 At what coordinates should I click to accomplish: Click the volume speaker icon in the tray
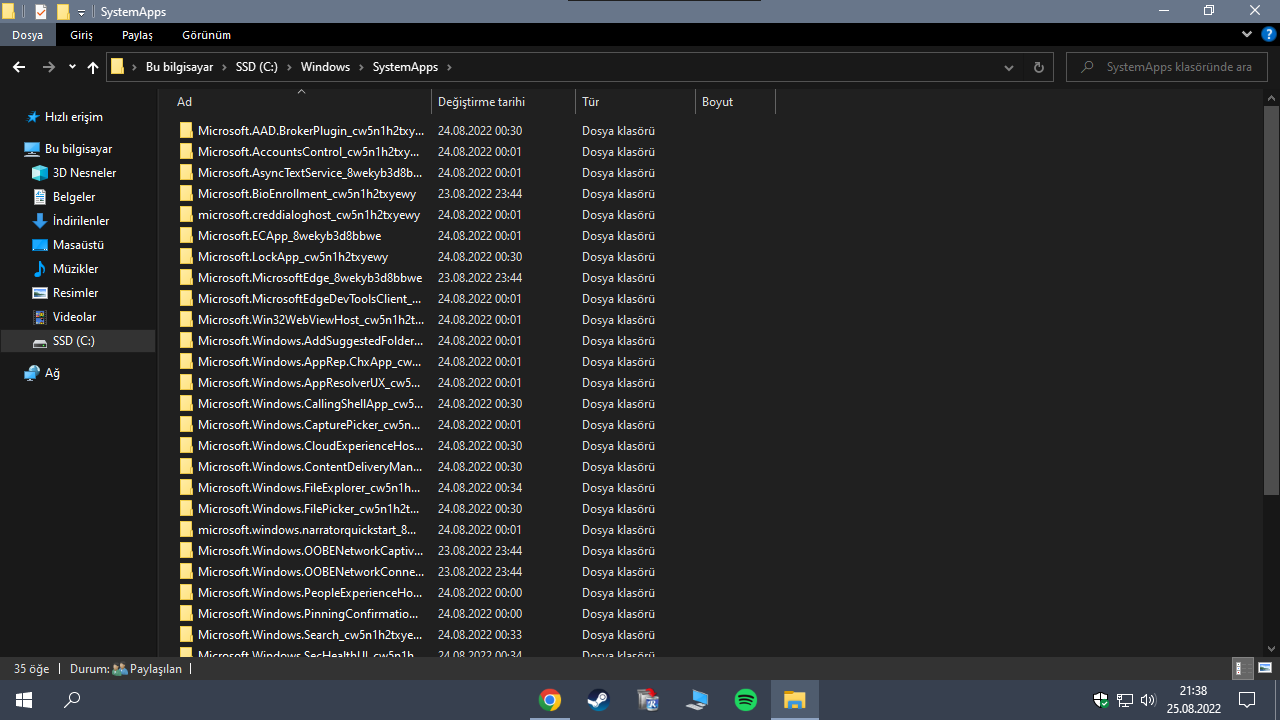[1147, 700]
